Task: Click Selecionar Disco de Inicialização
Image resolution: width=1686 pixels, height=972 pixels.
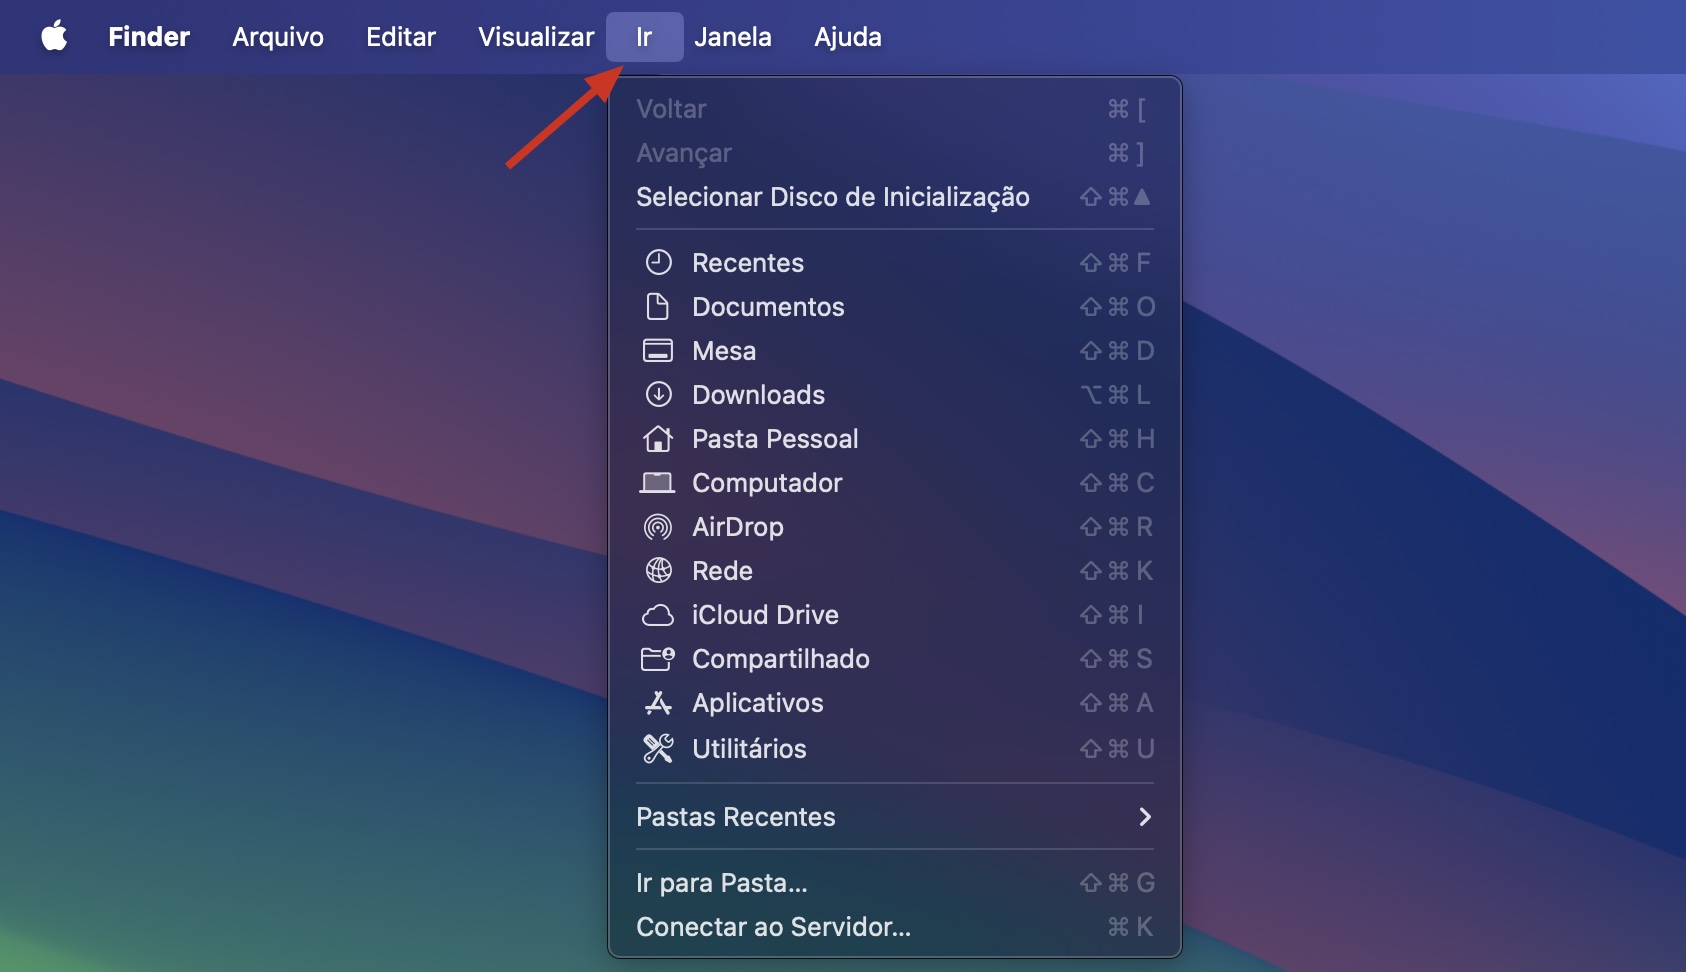Action: pos(833,197)
